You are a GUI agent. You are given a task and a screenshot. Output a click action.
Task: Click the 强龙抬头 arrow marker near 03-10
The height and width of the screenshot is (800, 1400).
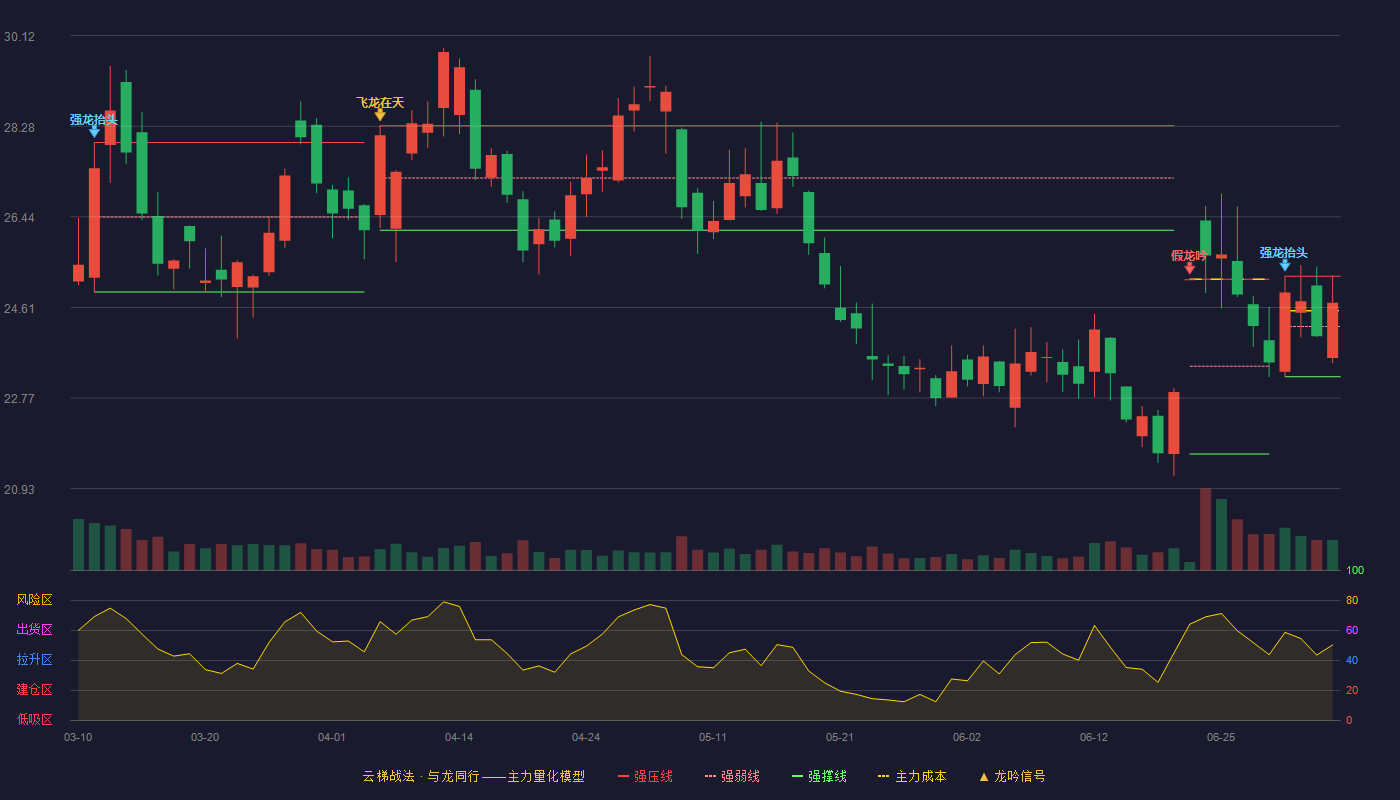[94, 131]
